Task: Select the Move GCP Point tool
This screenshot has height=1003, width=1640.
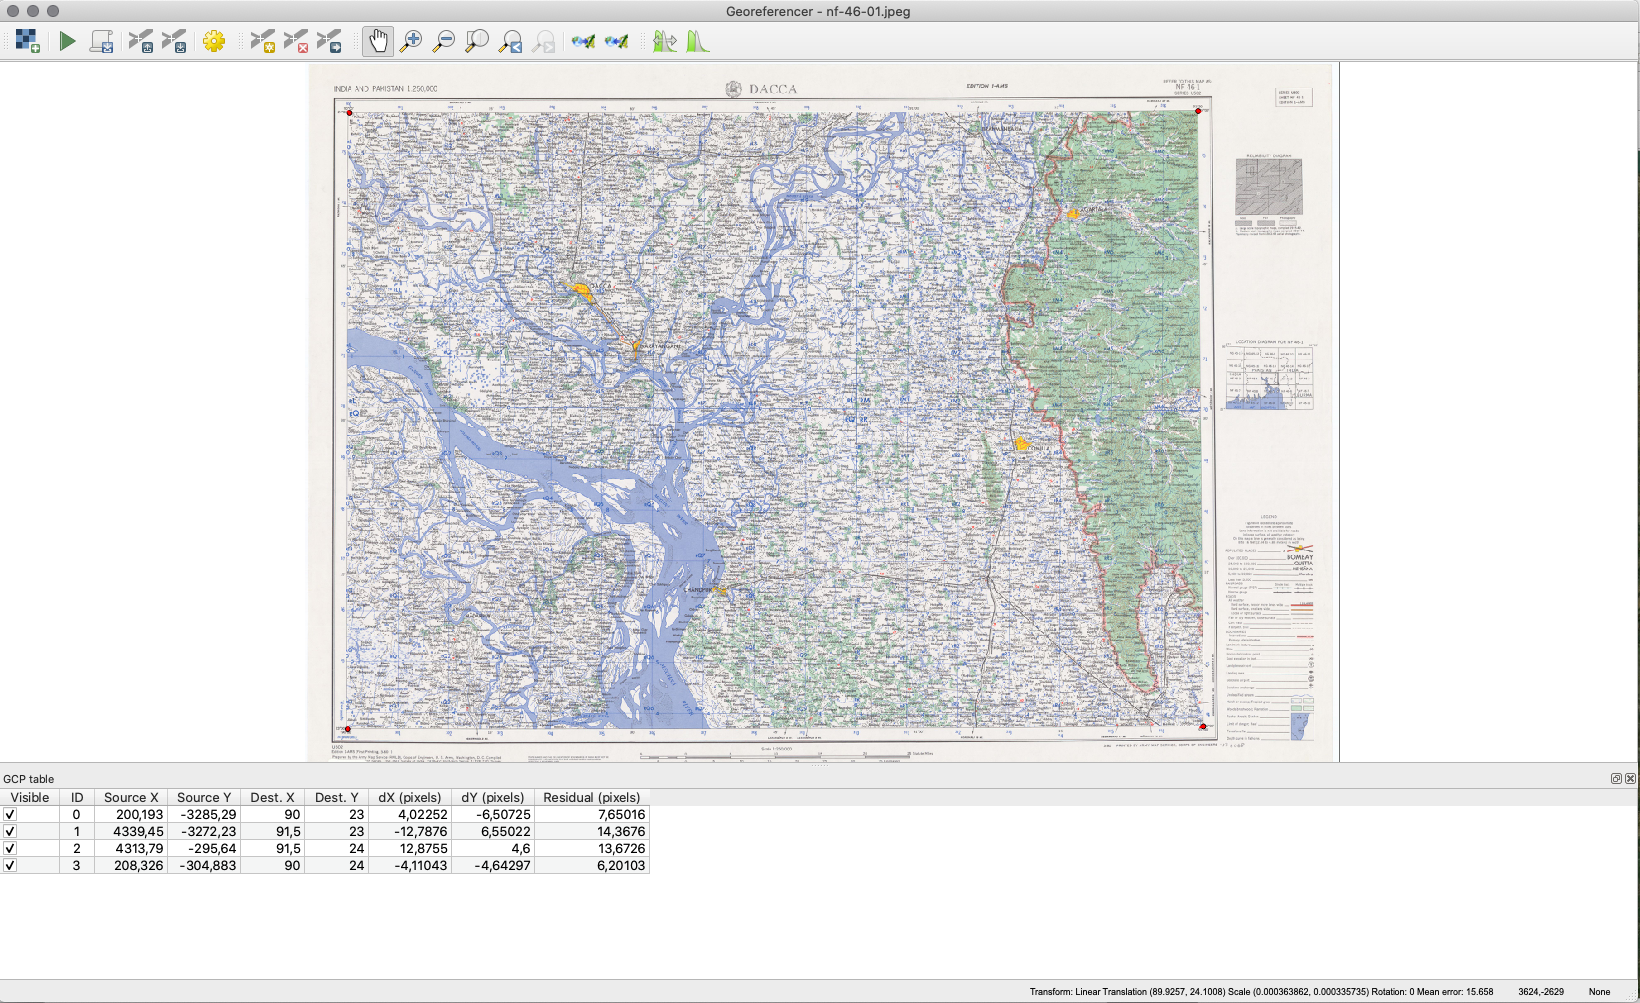Action: pyautogui.click(x=329, y=41)
